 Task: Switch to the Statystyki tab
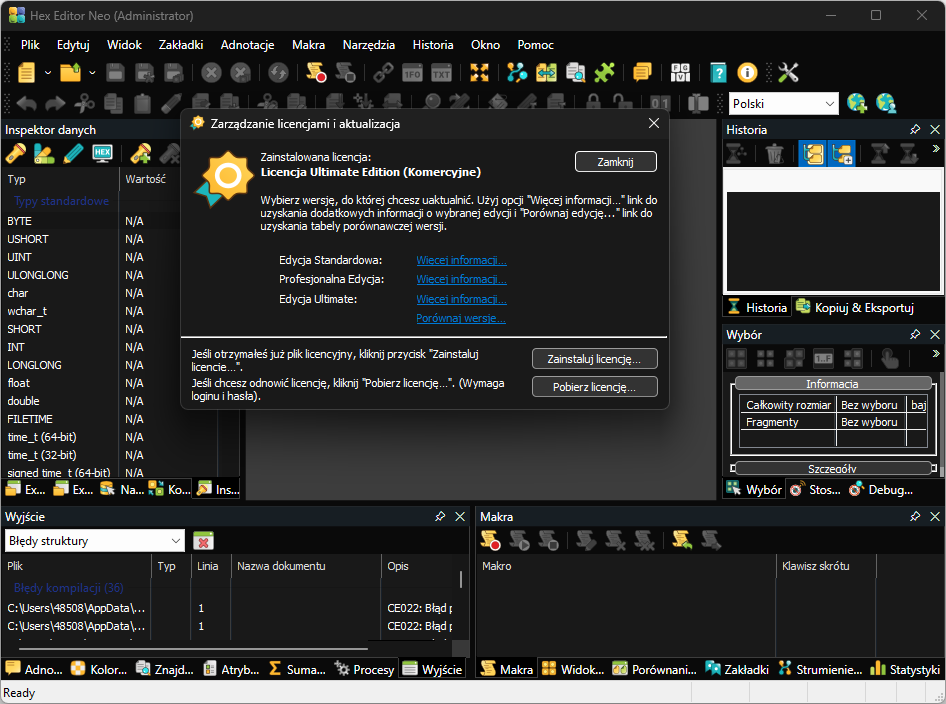905,669
